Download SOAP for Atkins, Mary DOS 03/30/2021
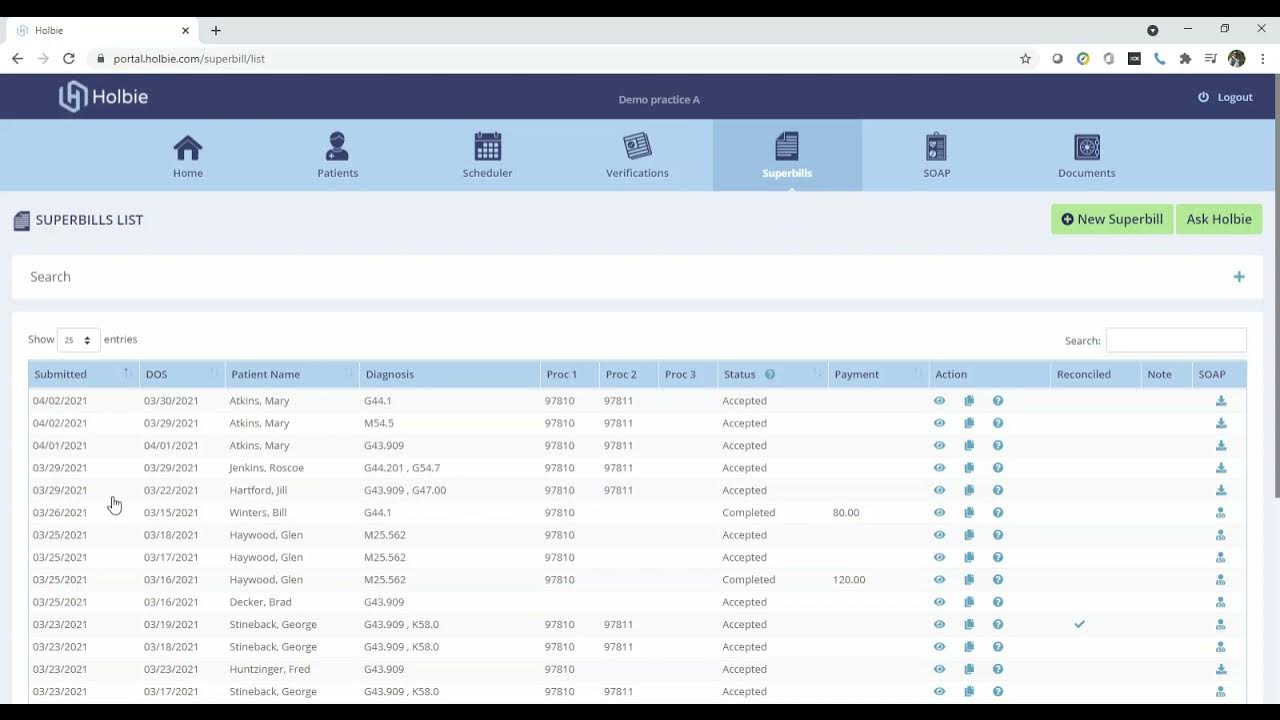This screenshot has height=720, width=1280. point(1221,401)
